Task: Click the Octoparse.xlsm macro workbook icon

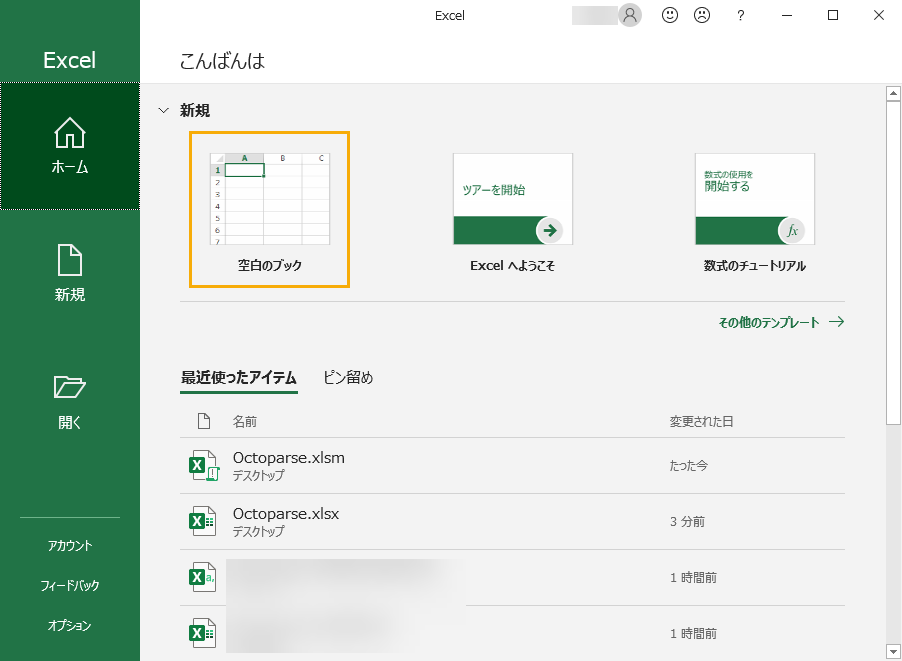Action: click(204, 465)
